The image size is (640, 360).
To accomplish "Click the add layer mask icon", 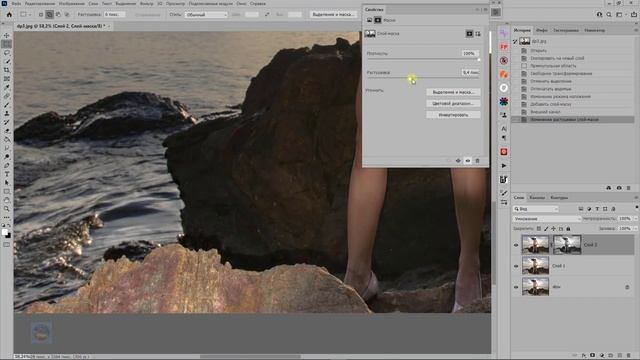I will click(593, 356).
